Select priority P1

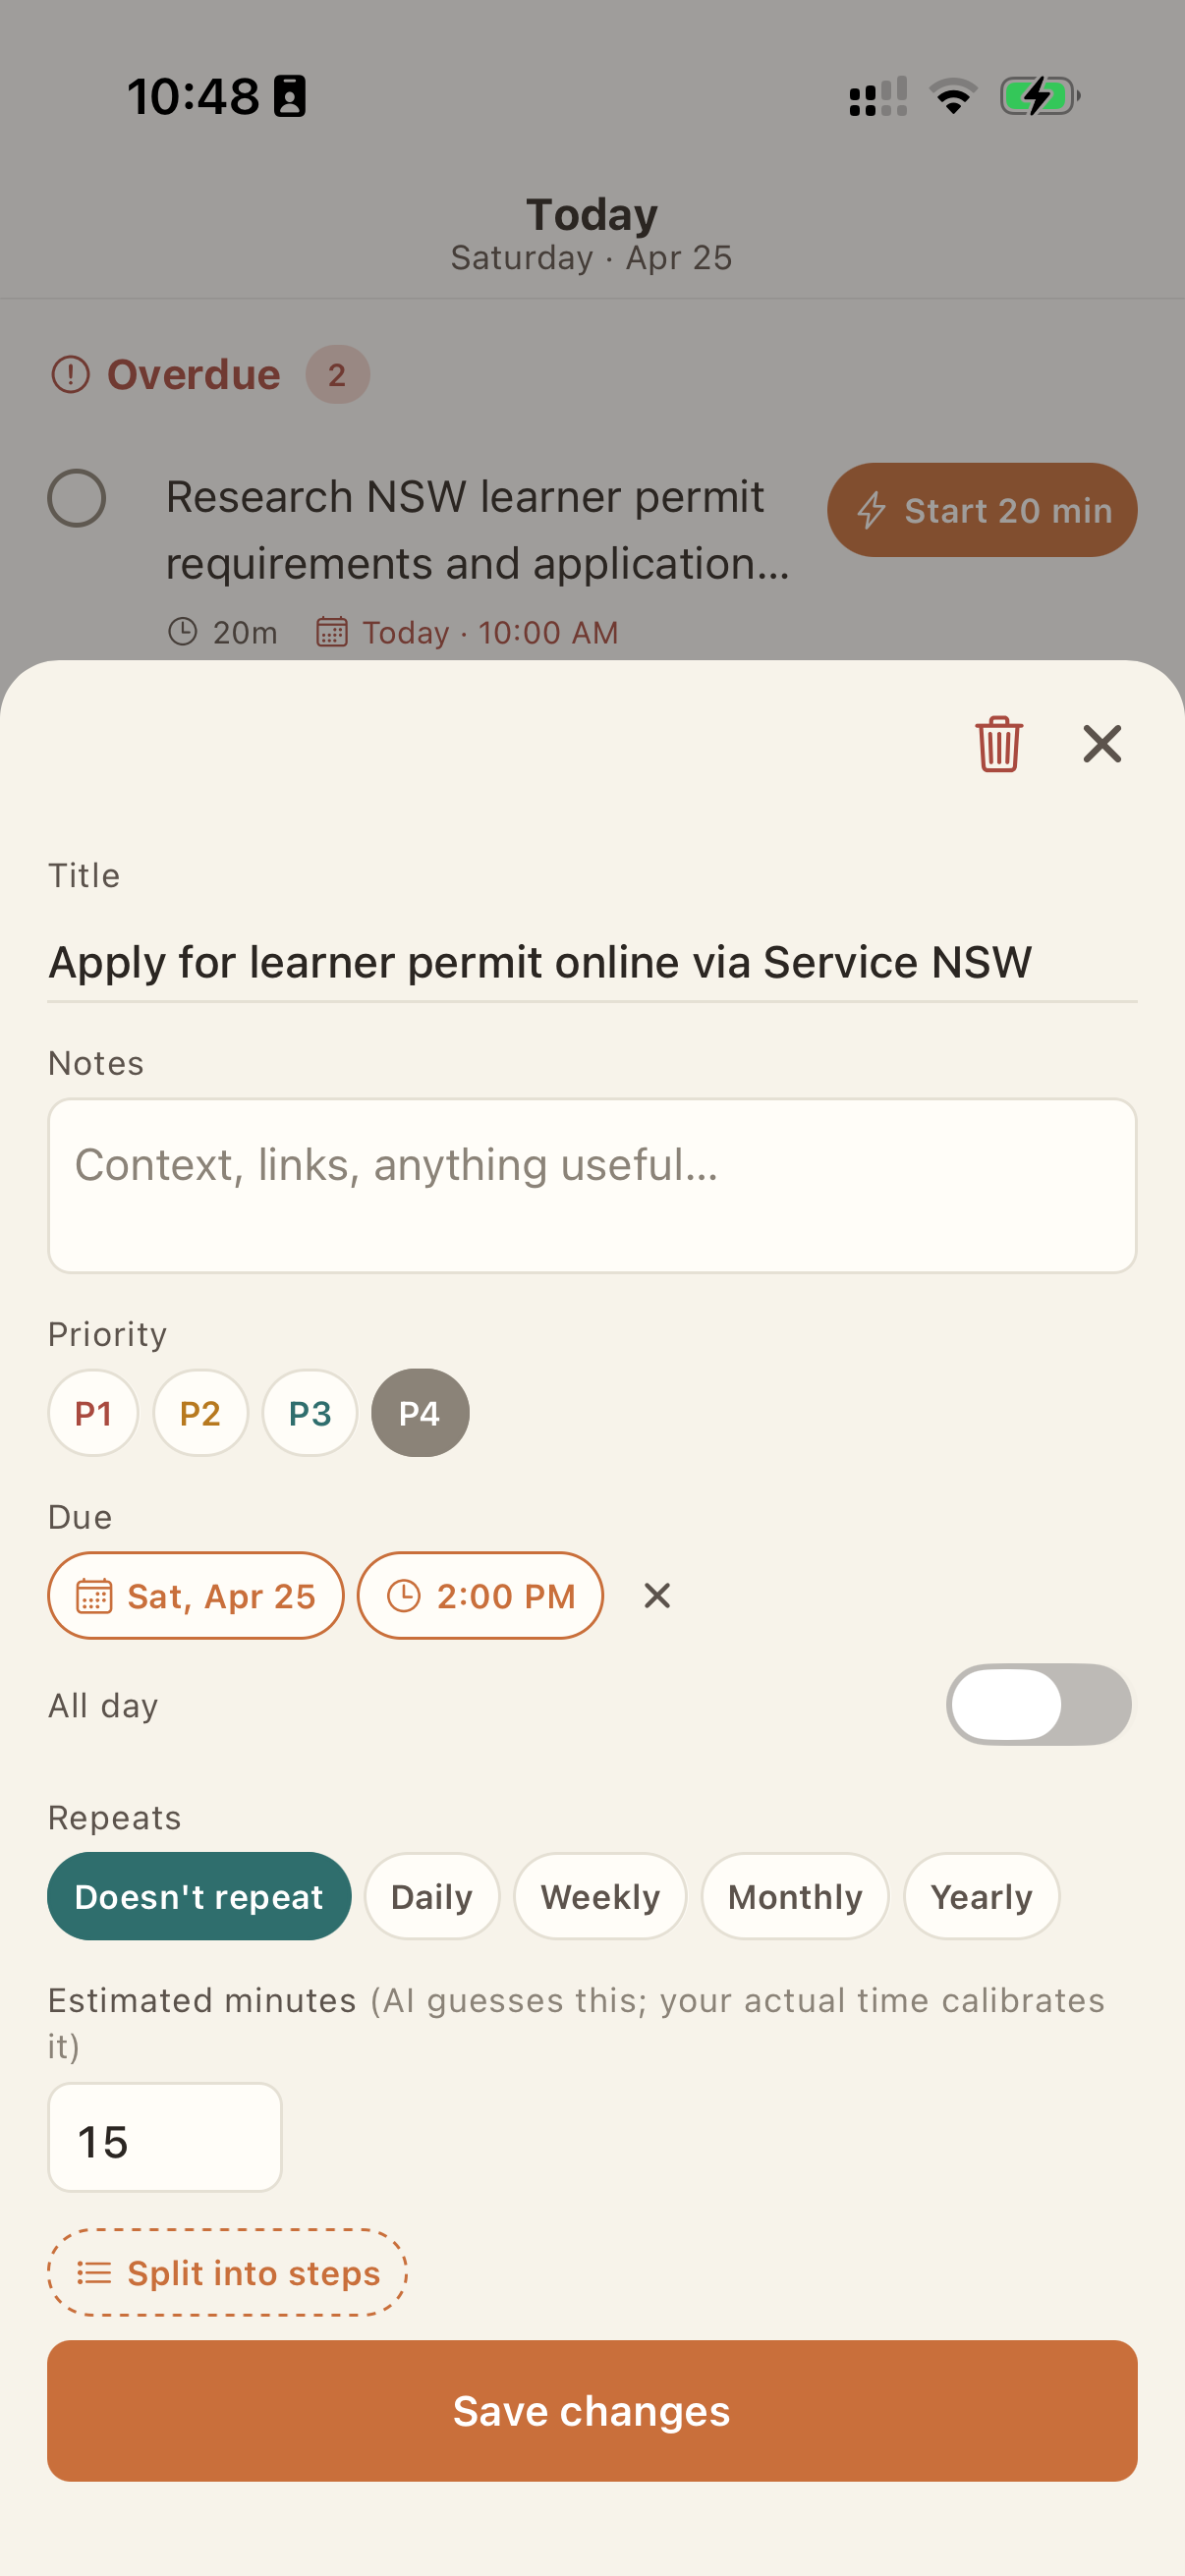(93, 1412)
